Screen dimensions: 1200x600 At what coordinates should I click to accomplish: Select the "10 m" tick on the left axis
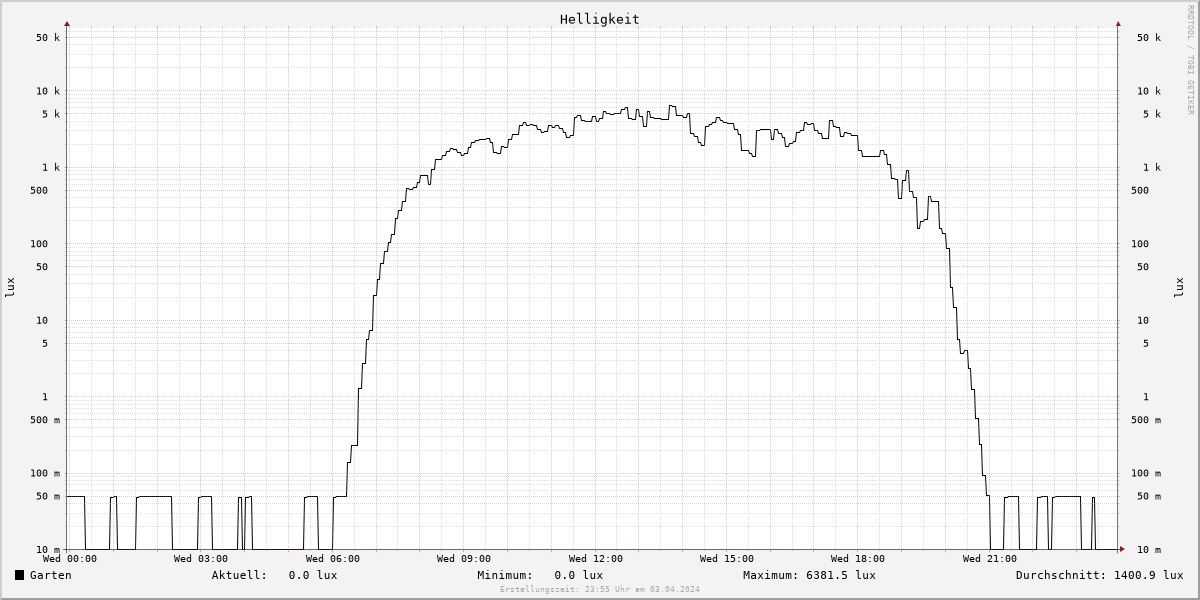tap(48, 550)
